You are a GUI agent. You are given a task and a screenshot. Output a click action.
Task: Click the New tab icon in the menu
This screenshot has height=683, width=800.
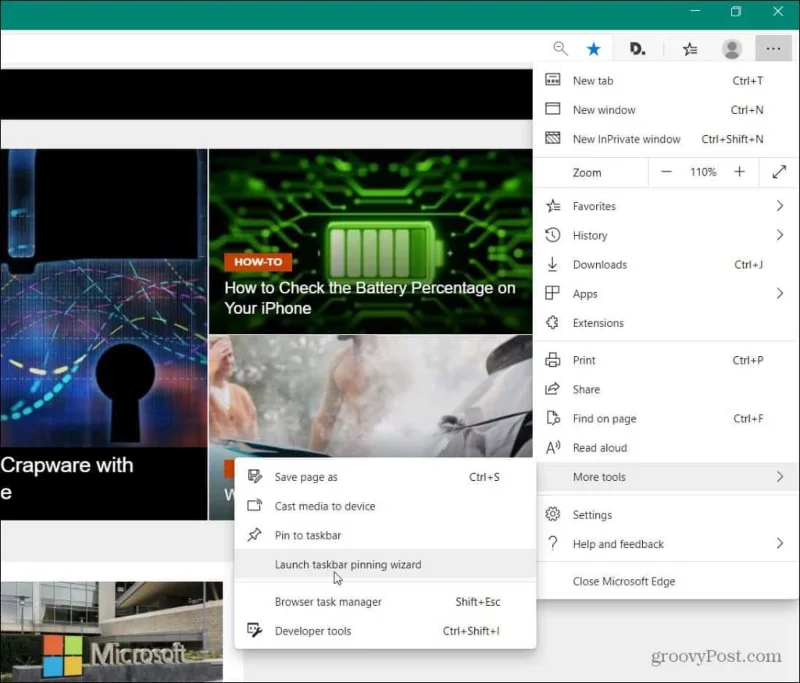(553, 80)
